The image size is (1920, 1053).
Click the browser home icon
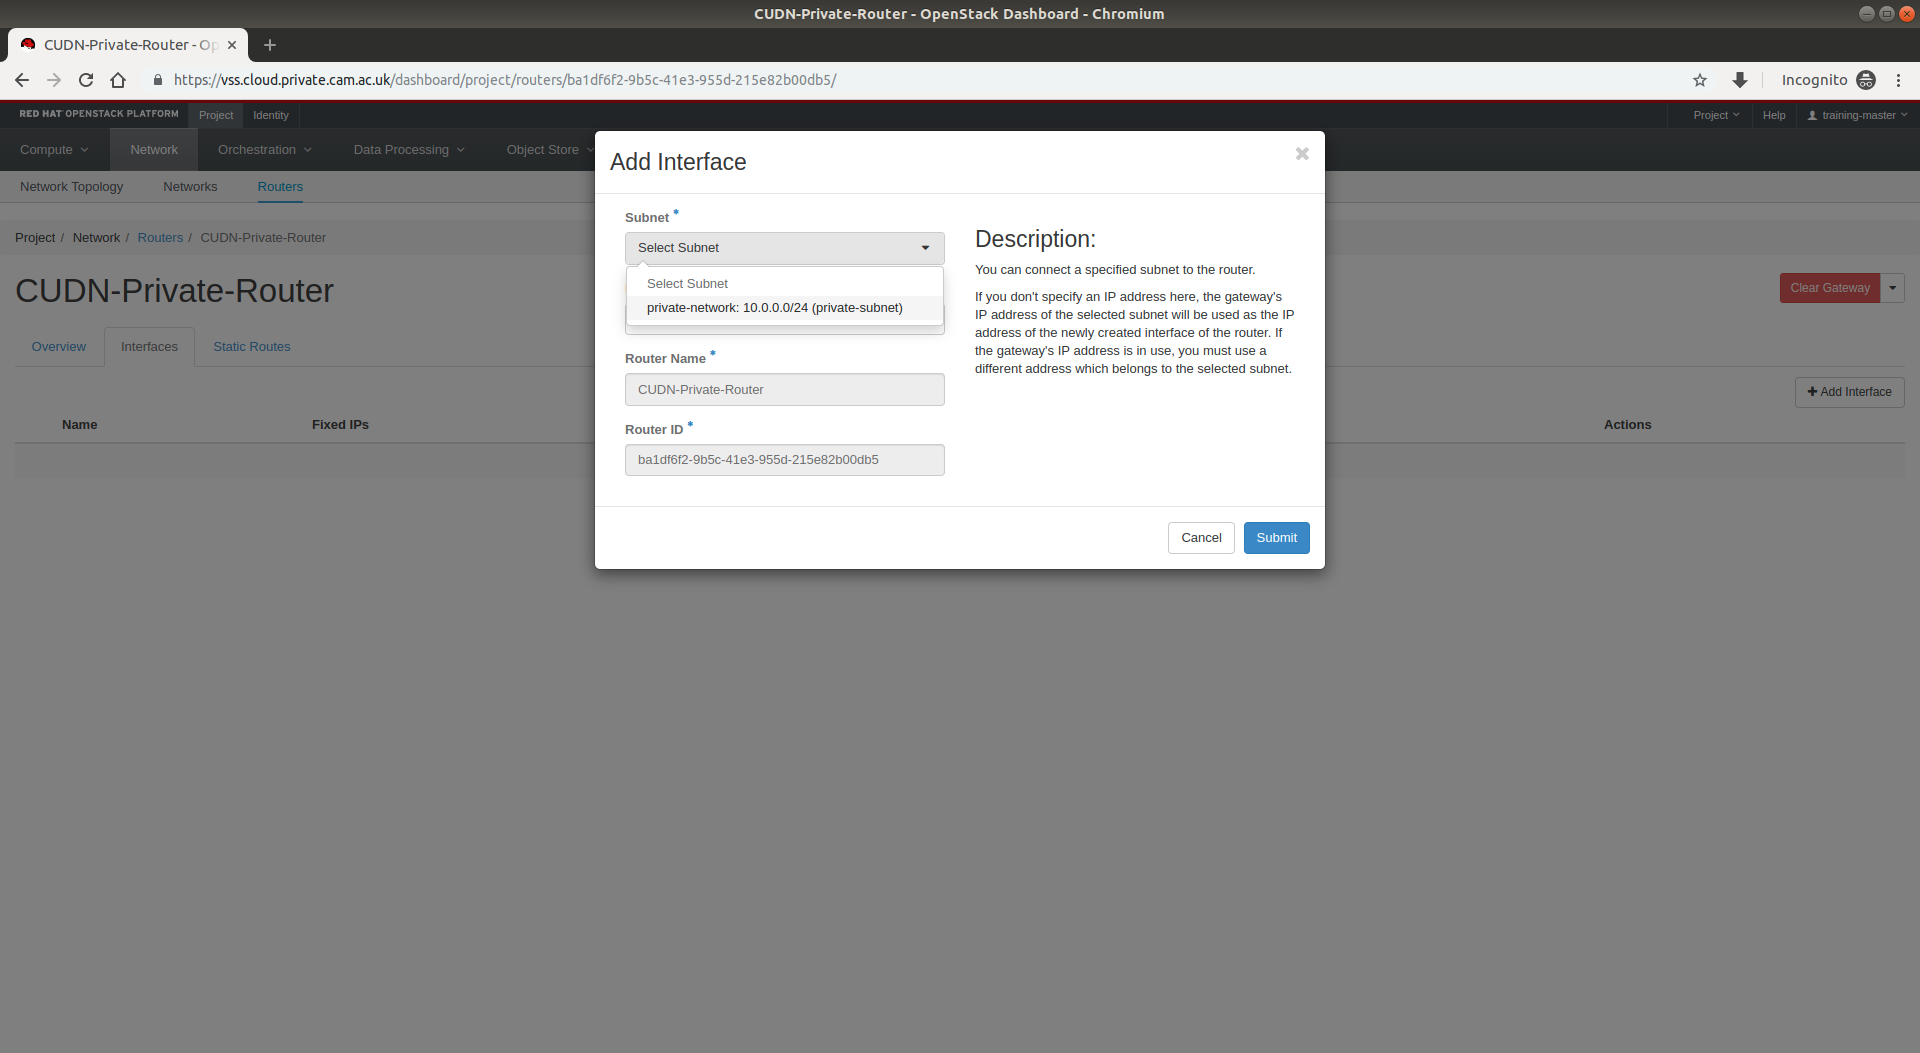point(118,80)
